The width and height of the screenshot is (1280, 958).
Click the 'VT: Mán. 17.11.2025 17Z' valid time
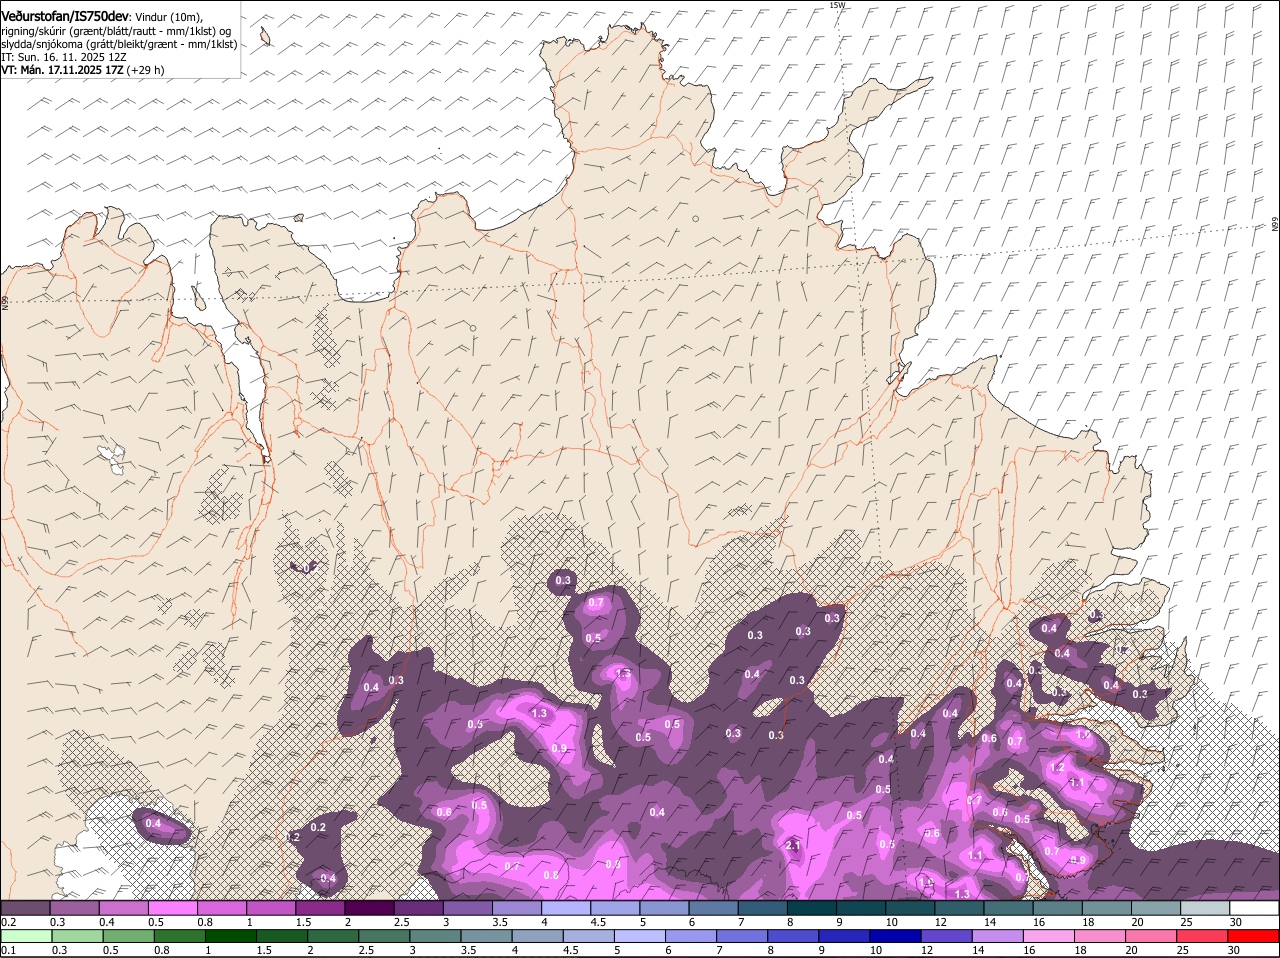pyautogui.click(x=62, y=70)
